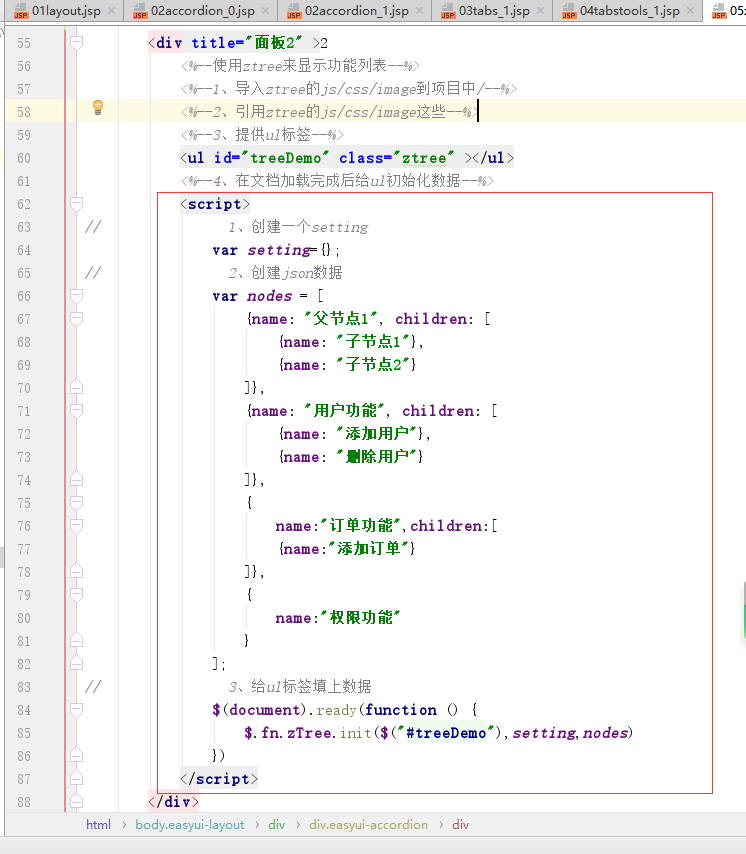The width and height of the screenshot is (746, 854).
Task: Click the fold end marker on line 87
Action: (x=77, y=778)
